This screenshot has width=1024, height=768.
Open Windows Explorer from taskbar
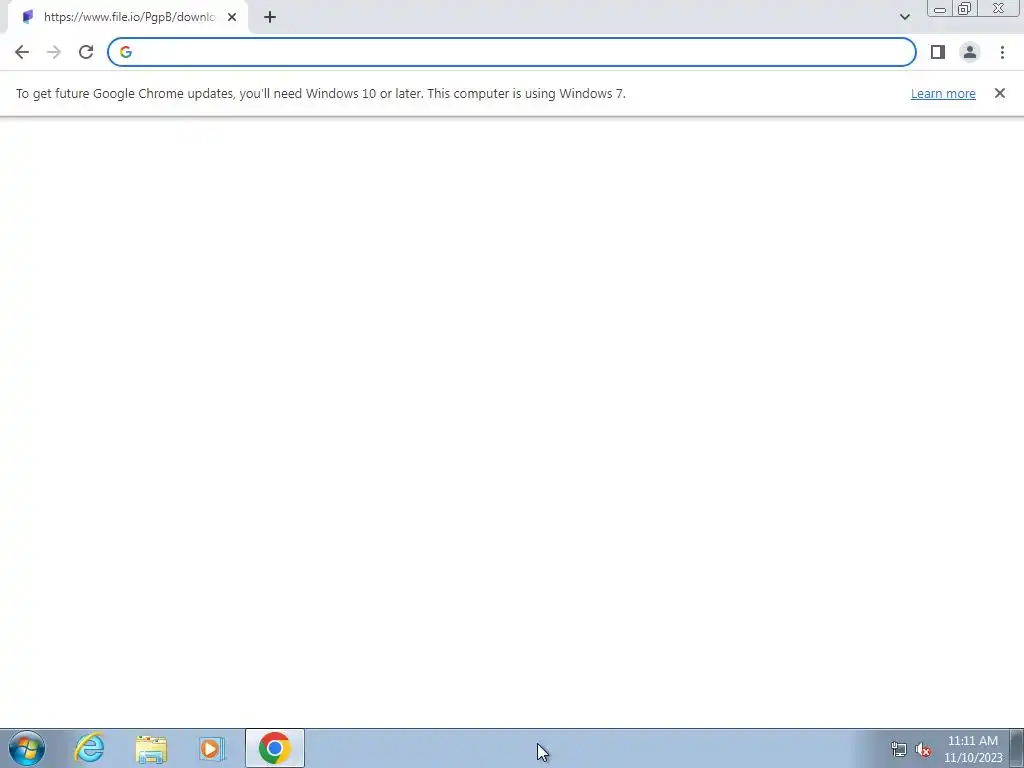[x=151, y=748]
